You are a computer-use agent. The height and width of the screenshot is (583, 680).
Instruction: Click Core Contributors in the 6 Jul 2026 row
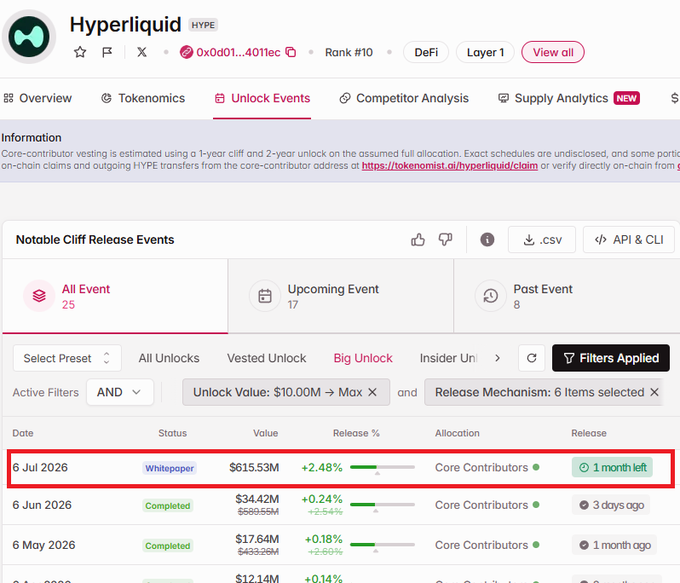pyautogui.click(x=481, y=468)
